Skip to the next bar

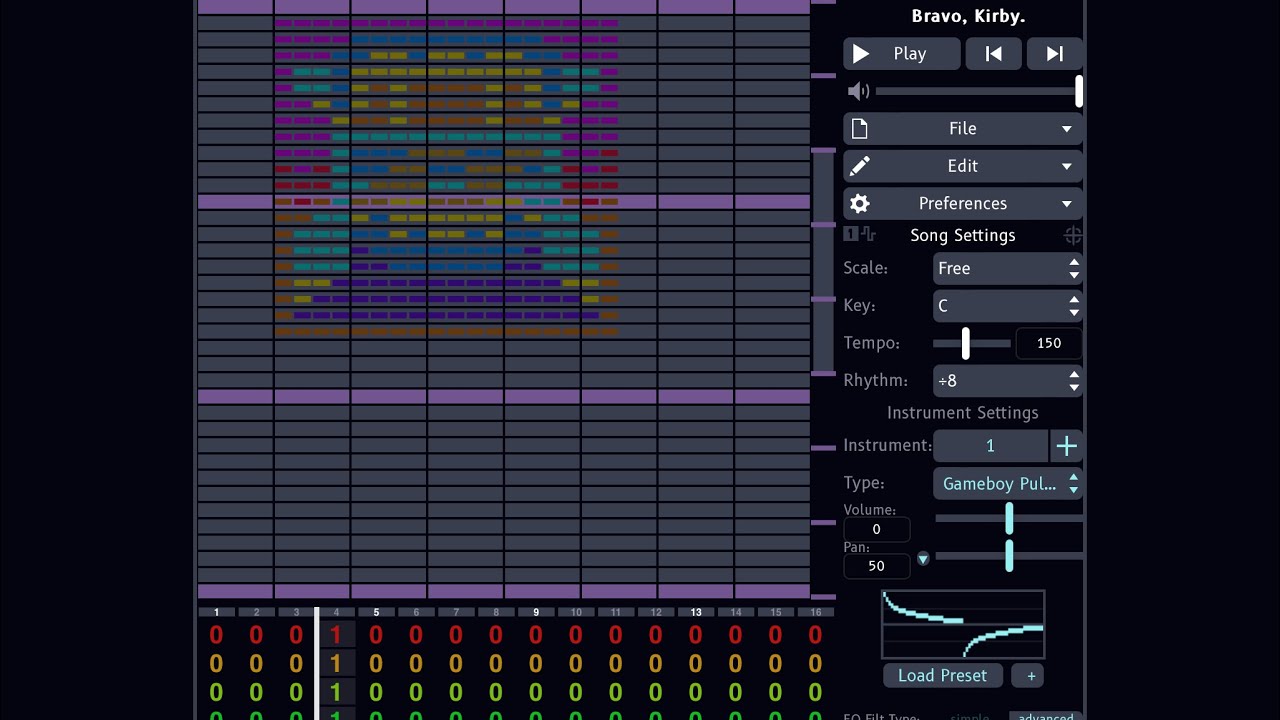pos(1055,54)
